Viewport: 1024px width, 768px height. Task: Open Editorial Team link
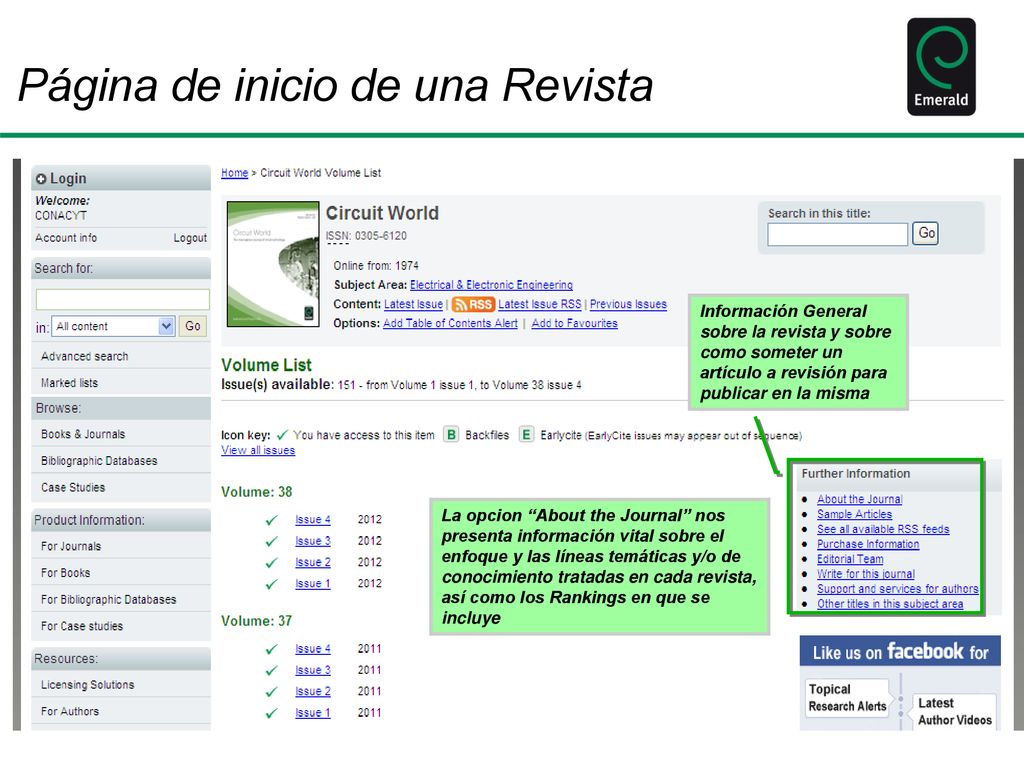(850, 559)
